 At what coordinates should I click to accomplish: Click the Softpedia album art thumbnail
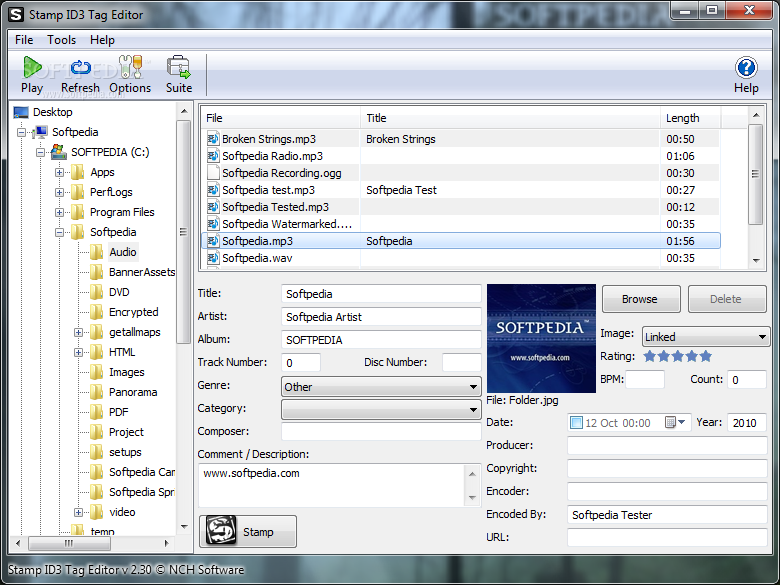click(x=541, y=338)
